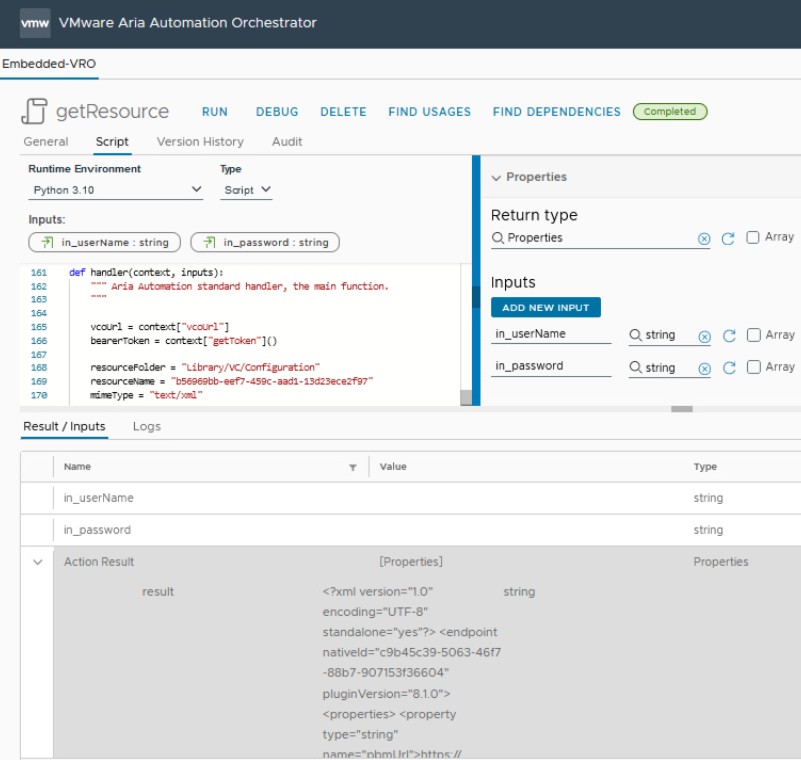Toggle Array checkbox for Return type
Image resolution: width=801 pixels, height=760 pixels.
[x=752, y=238]
